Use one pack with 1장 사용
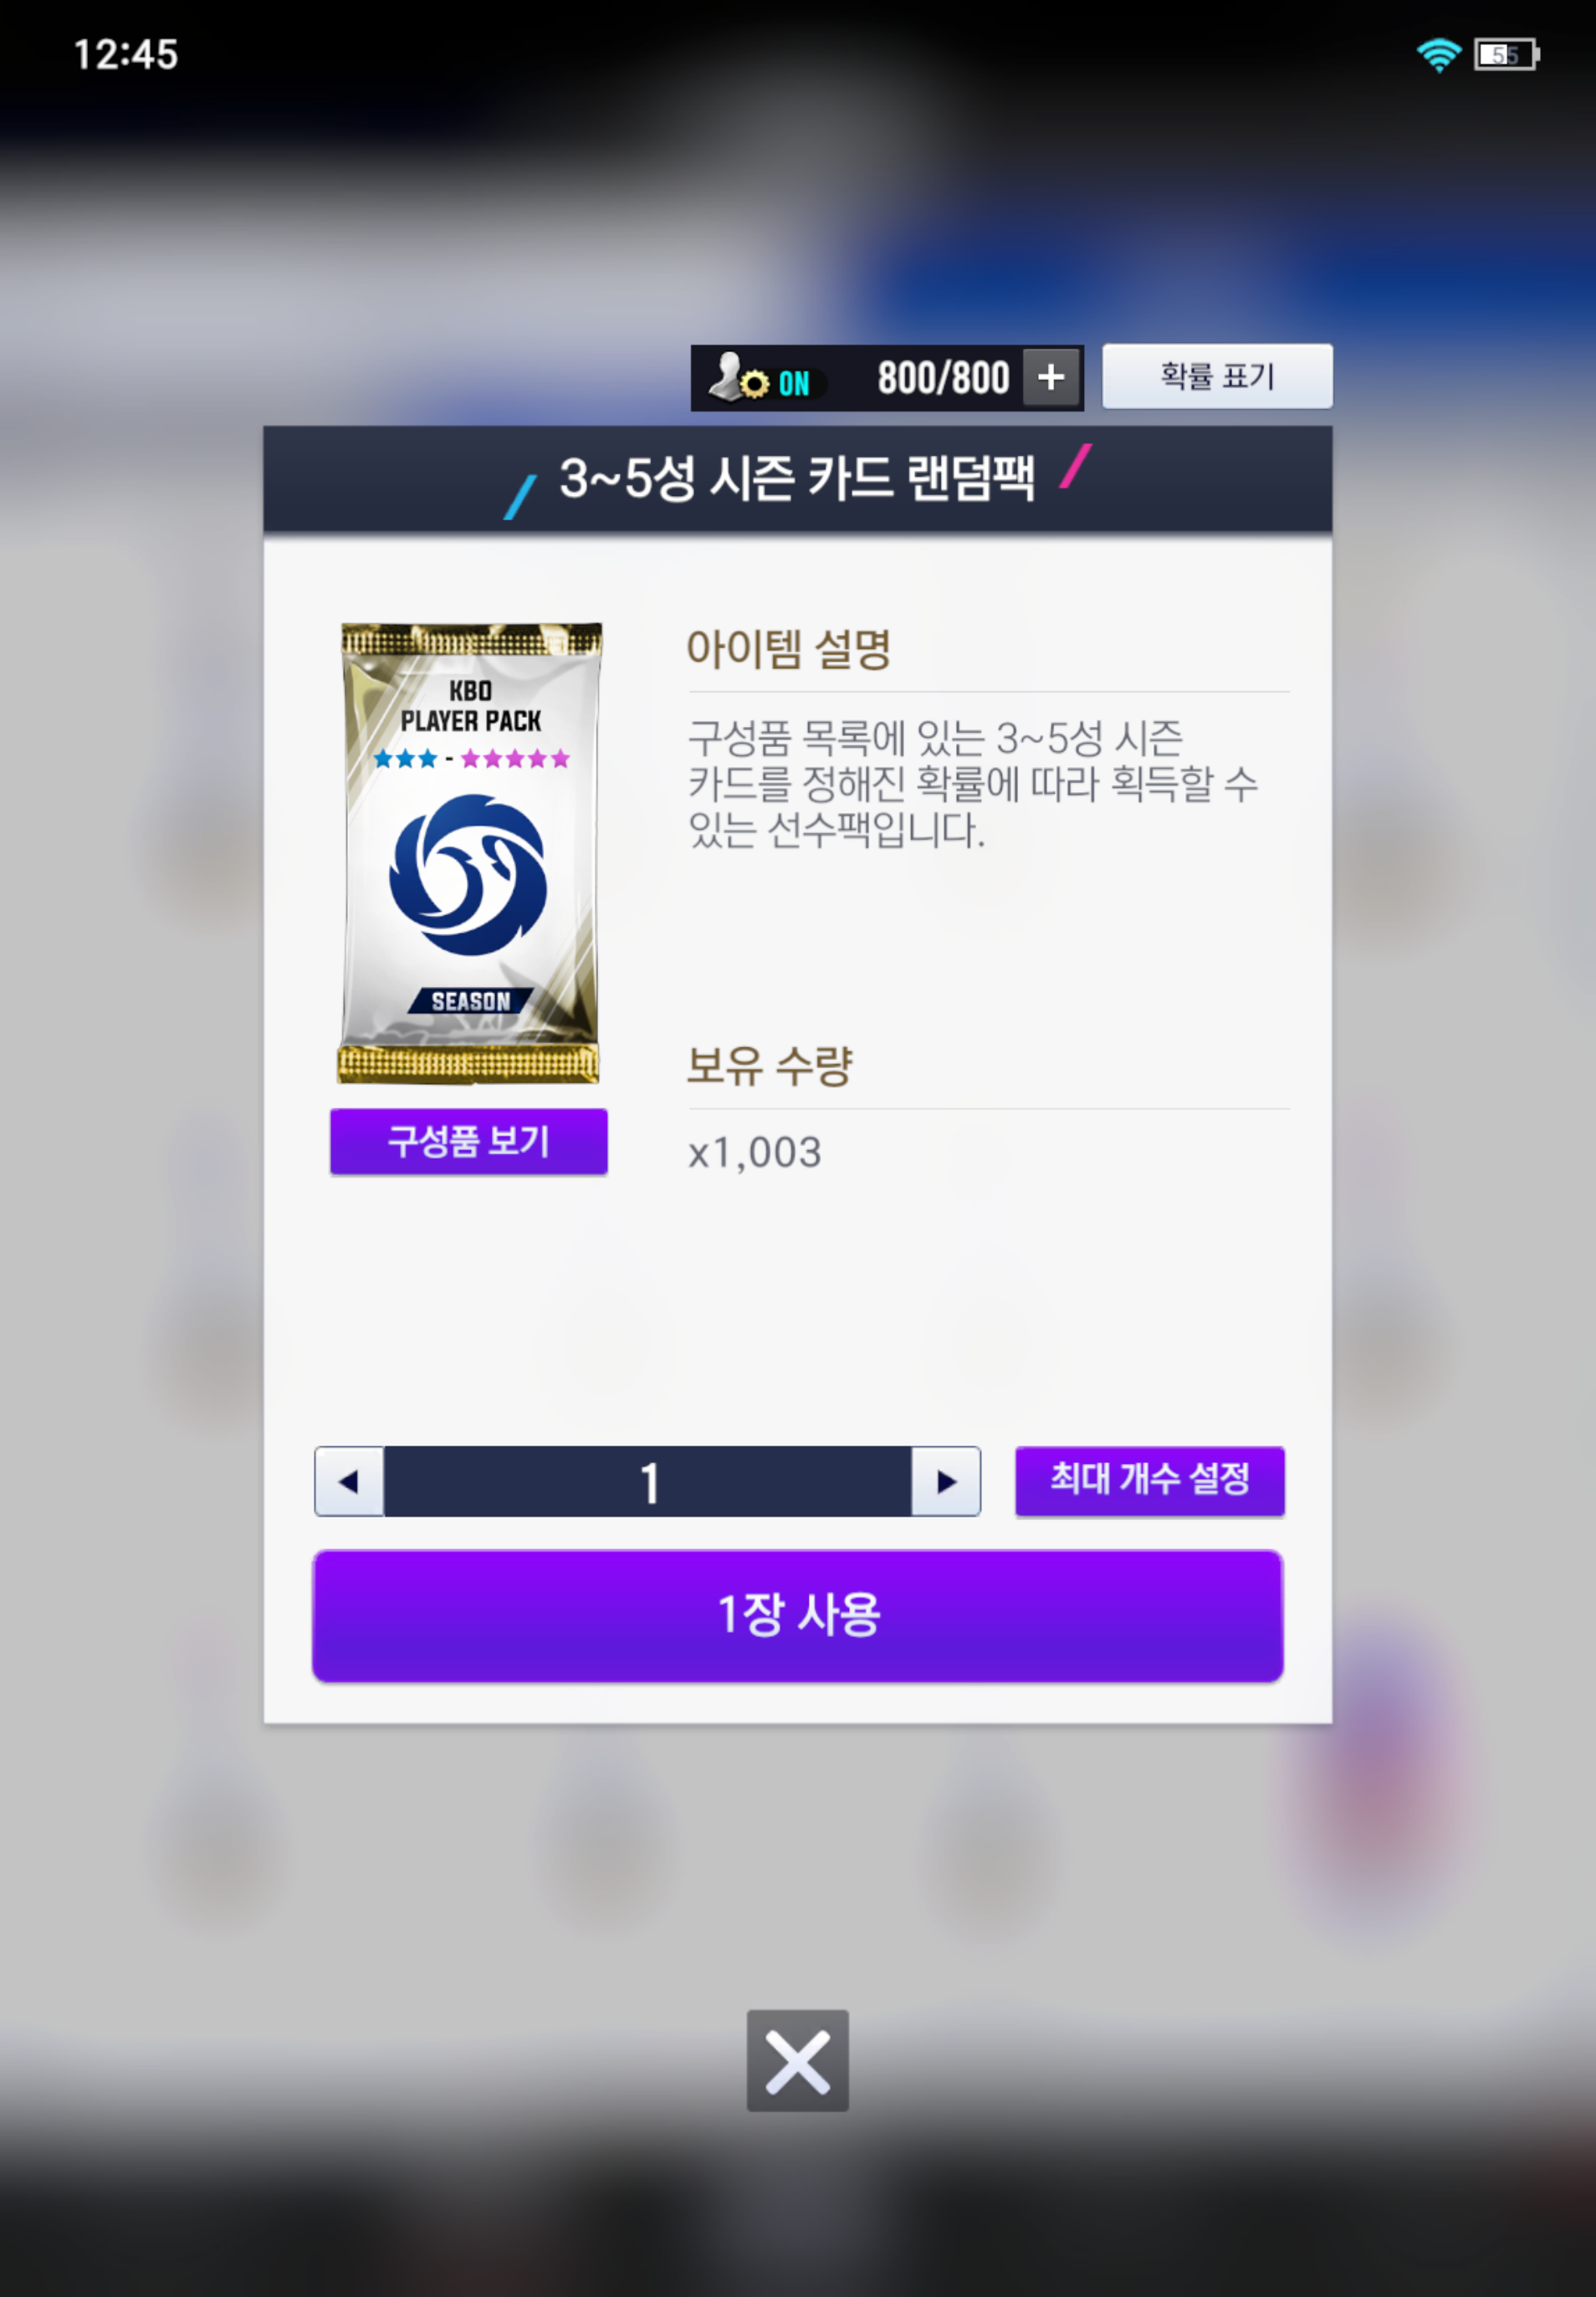The image size is (1596, 2297). pos(798,1616)
